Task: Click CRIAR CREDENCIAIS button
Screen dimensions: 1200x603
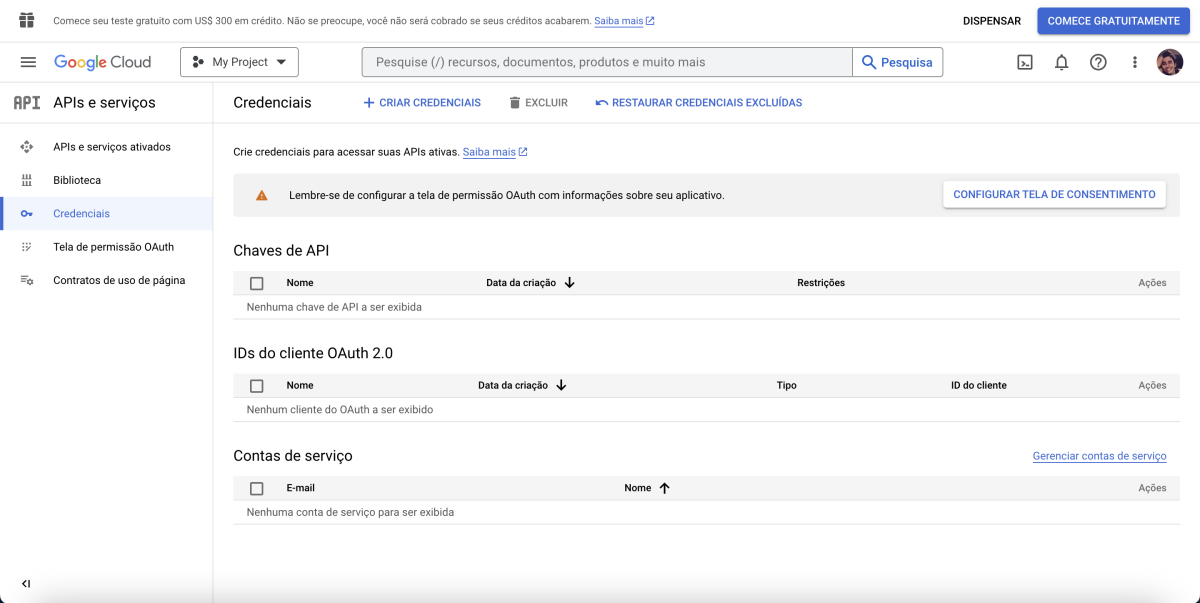Action: point(421,103)
